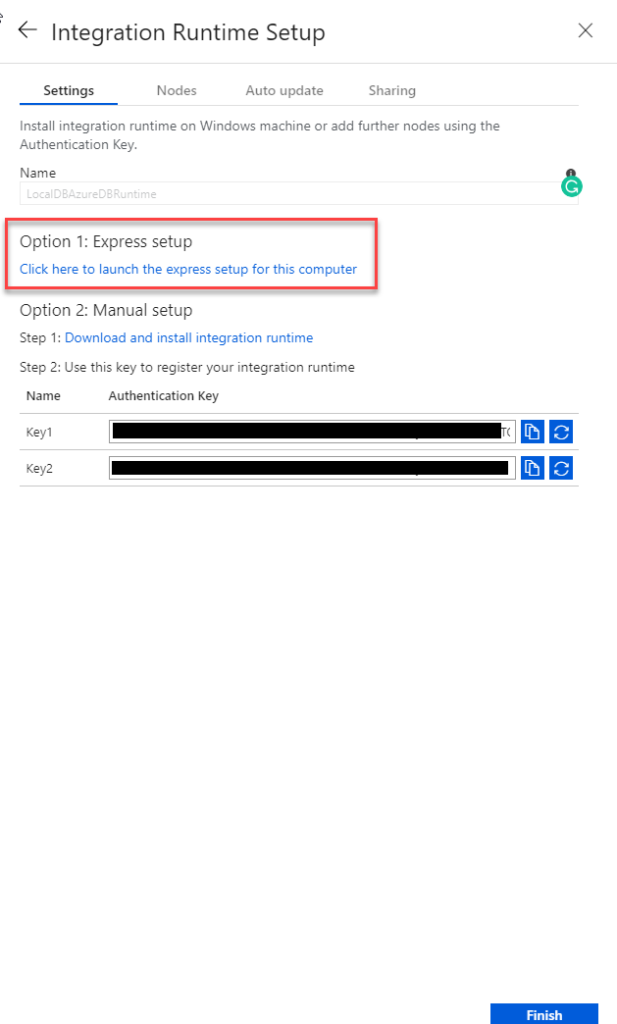This screenshot has height=1024, width=617.
Task: Close the Integration Runtime Setup panel
Action: (586, 30)
